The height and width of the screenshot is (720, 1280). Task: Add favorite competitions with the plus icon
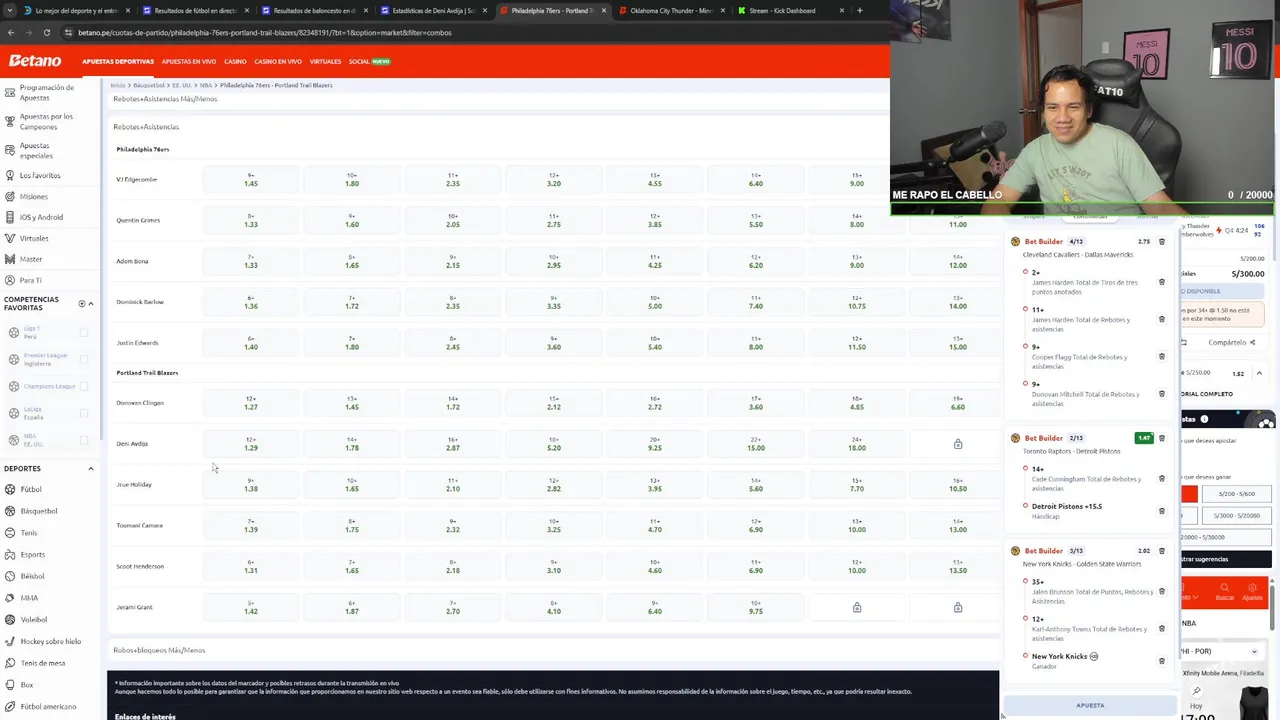82,303
